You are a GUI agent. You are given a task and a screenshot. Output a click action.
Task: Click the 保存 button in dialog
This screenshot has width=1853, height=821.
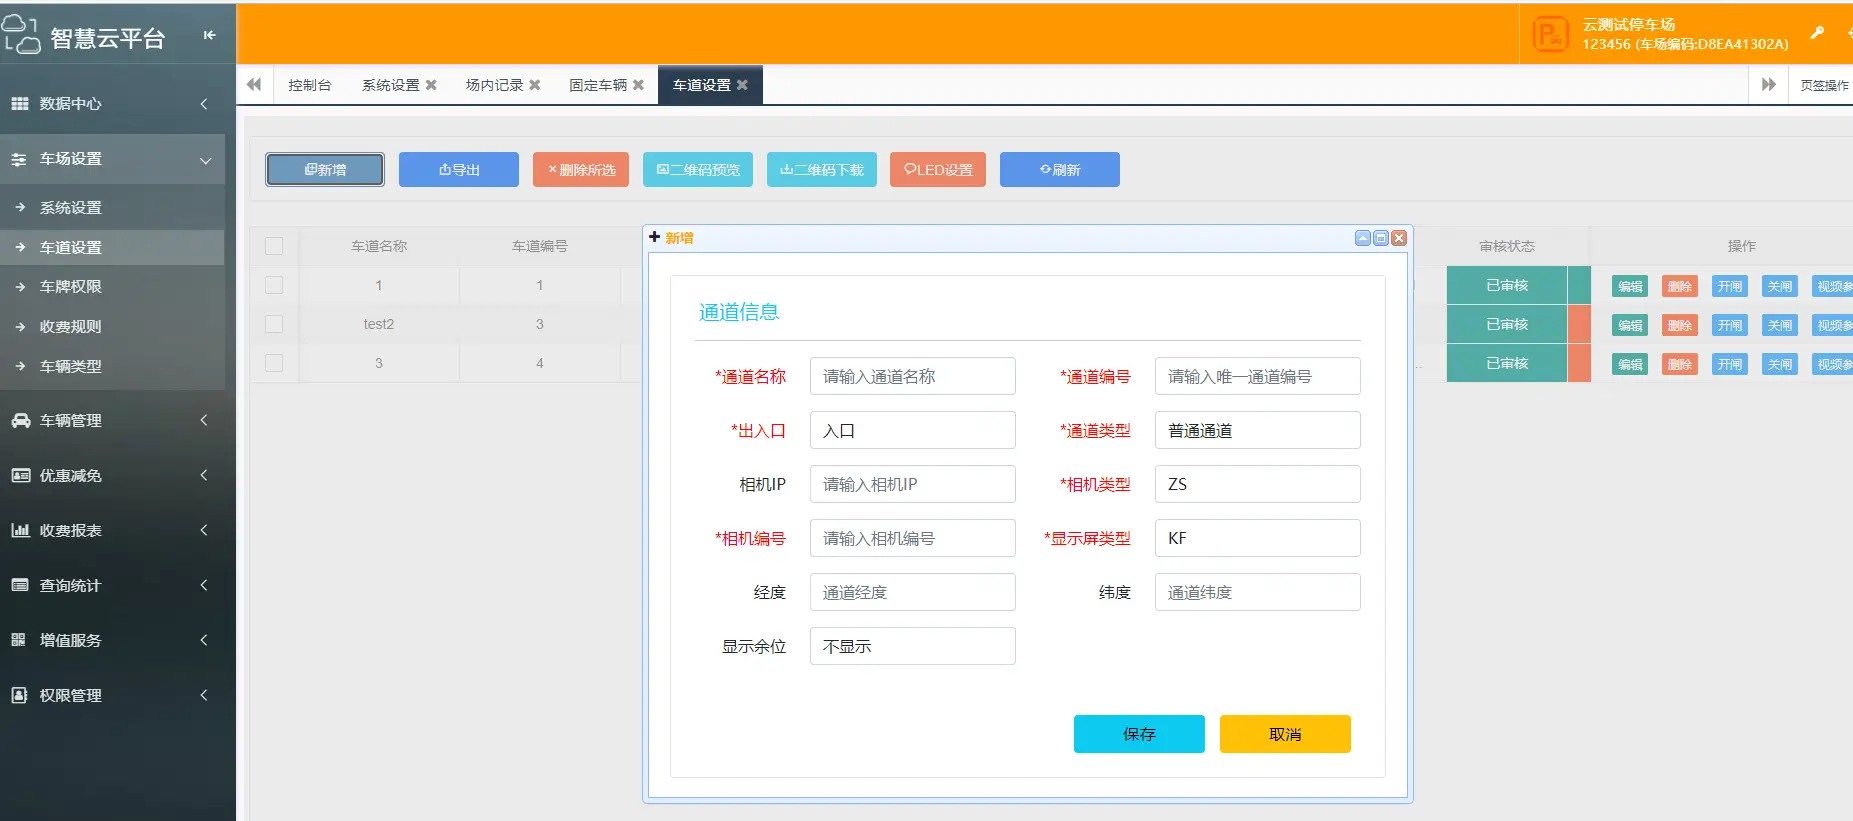pyautogui.click(x=1139, y=734)
